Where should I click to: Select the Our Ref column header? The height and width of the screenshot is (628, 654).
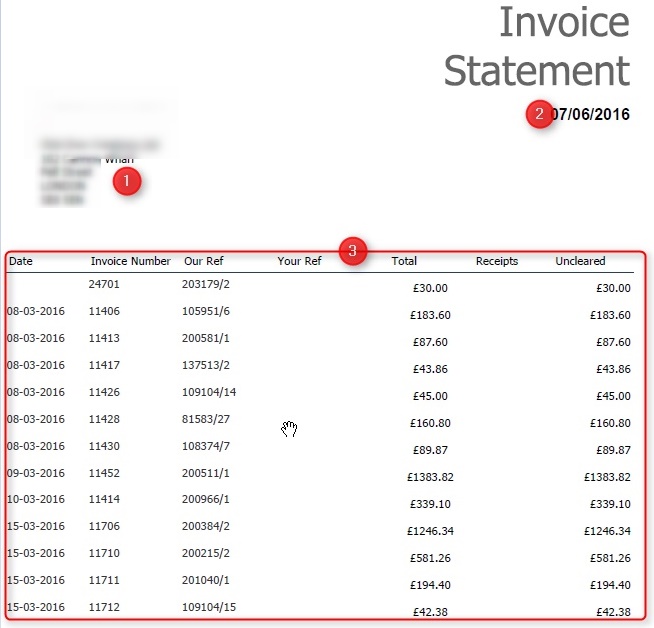pos(206,262)
